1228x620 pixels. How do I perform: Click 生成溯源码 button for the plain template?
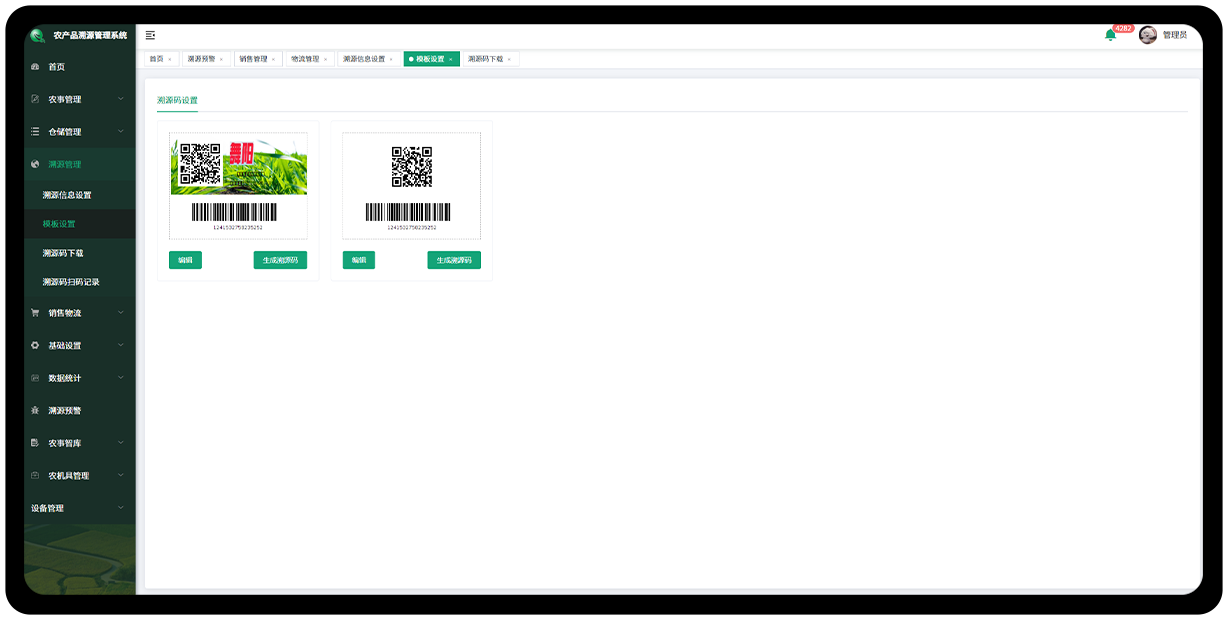coord(454,260)
